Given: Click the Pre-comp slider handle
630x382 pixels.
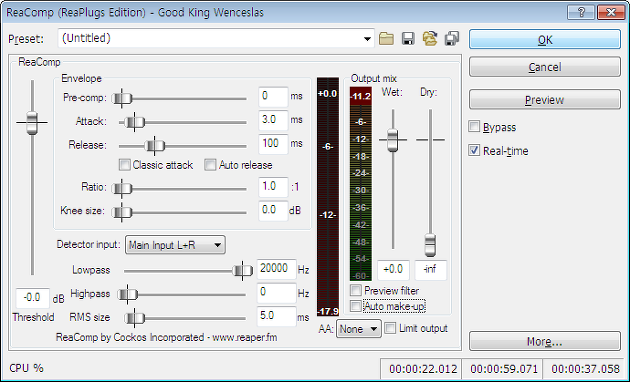Looking at the screenshot, I should [122, 98].
